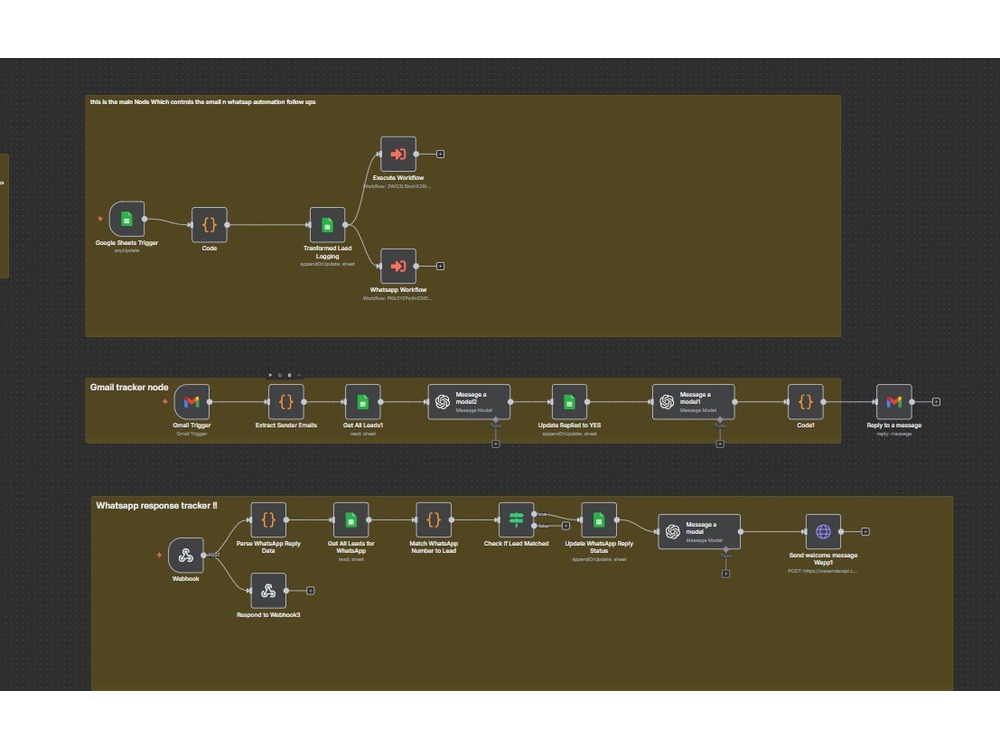Screen dimensions: 1000x750
Task: Click the Gmail tracker node sticky title
Action: 129,387
